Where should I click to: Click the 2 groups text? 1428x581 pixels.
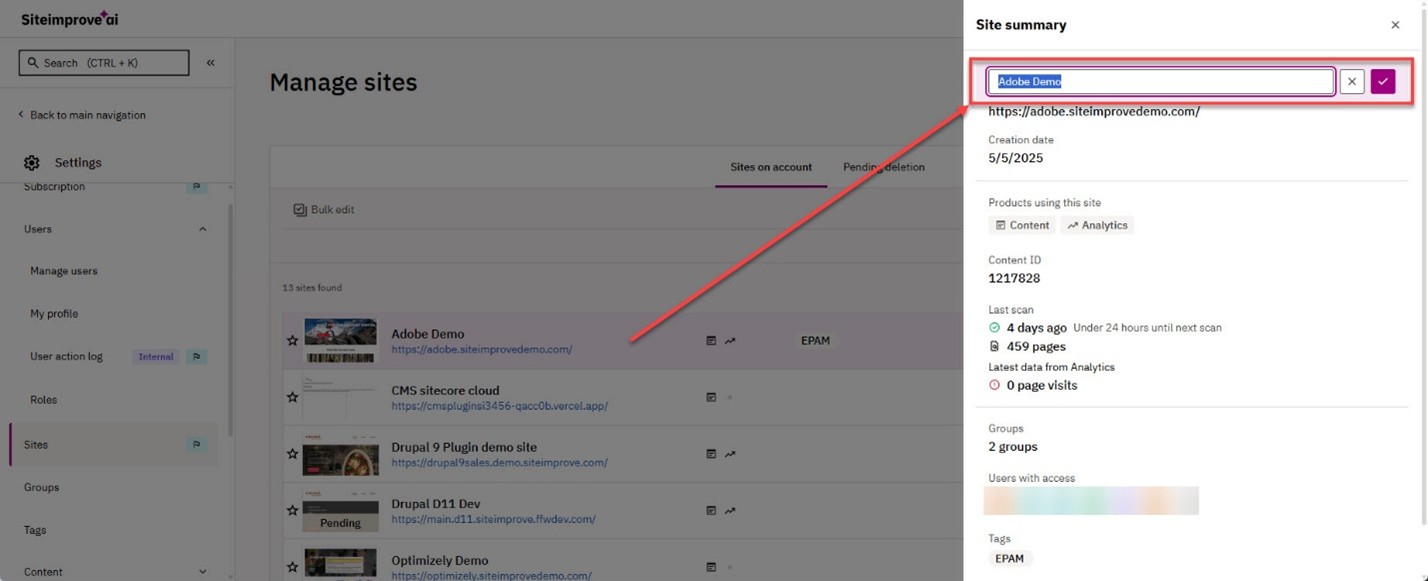pos(1013,447)
